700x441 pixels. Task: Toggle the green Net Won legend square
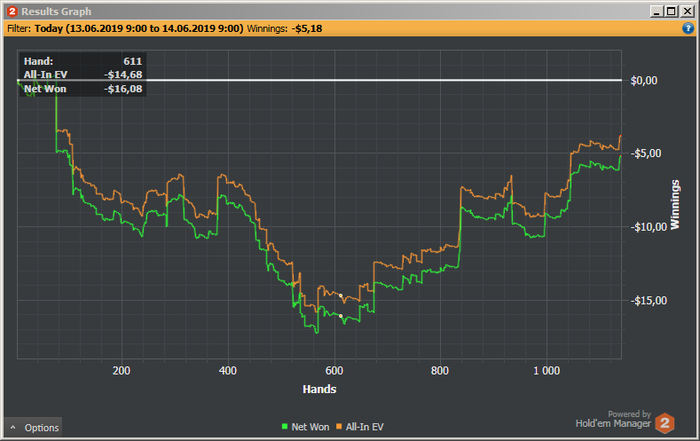point(284,426)
